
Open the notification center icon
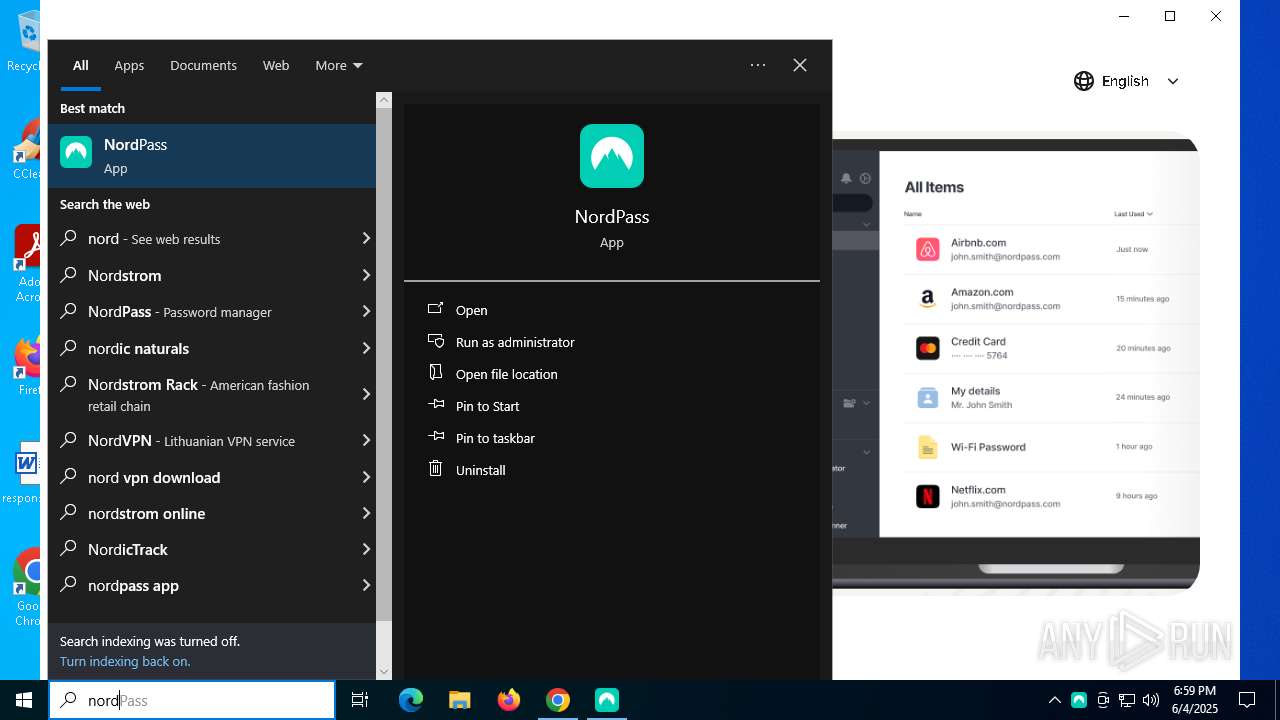[x=1247, y=700]
